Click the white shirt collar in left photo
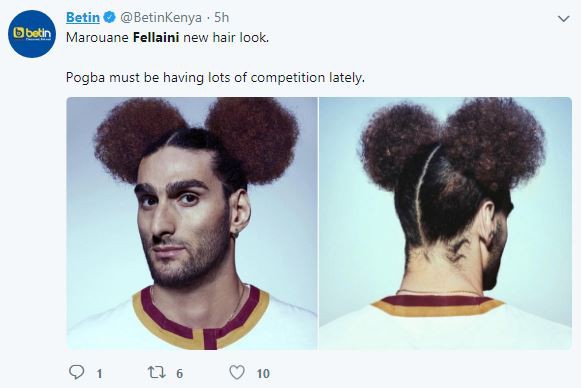Screen dimensions: 581x388 pyautogui.click(x=202, y=319)
